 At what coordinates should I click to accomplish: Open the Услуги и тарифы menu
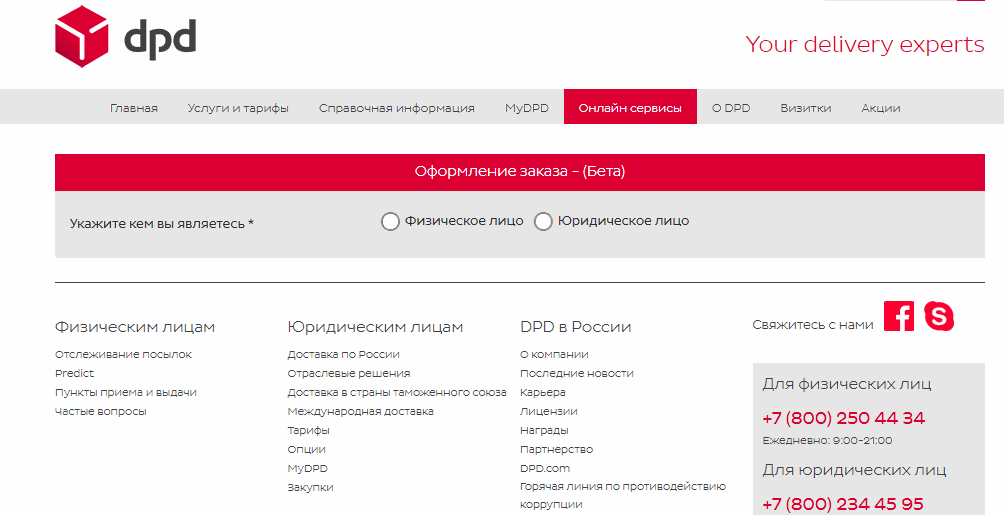coord(238,108)
